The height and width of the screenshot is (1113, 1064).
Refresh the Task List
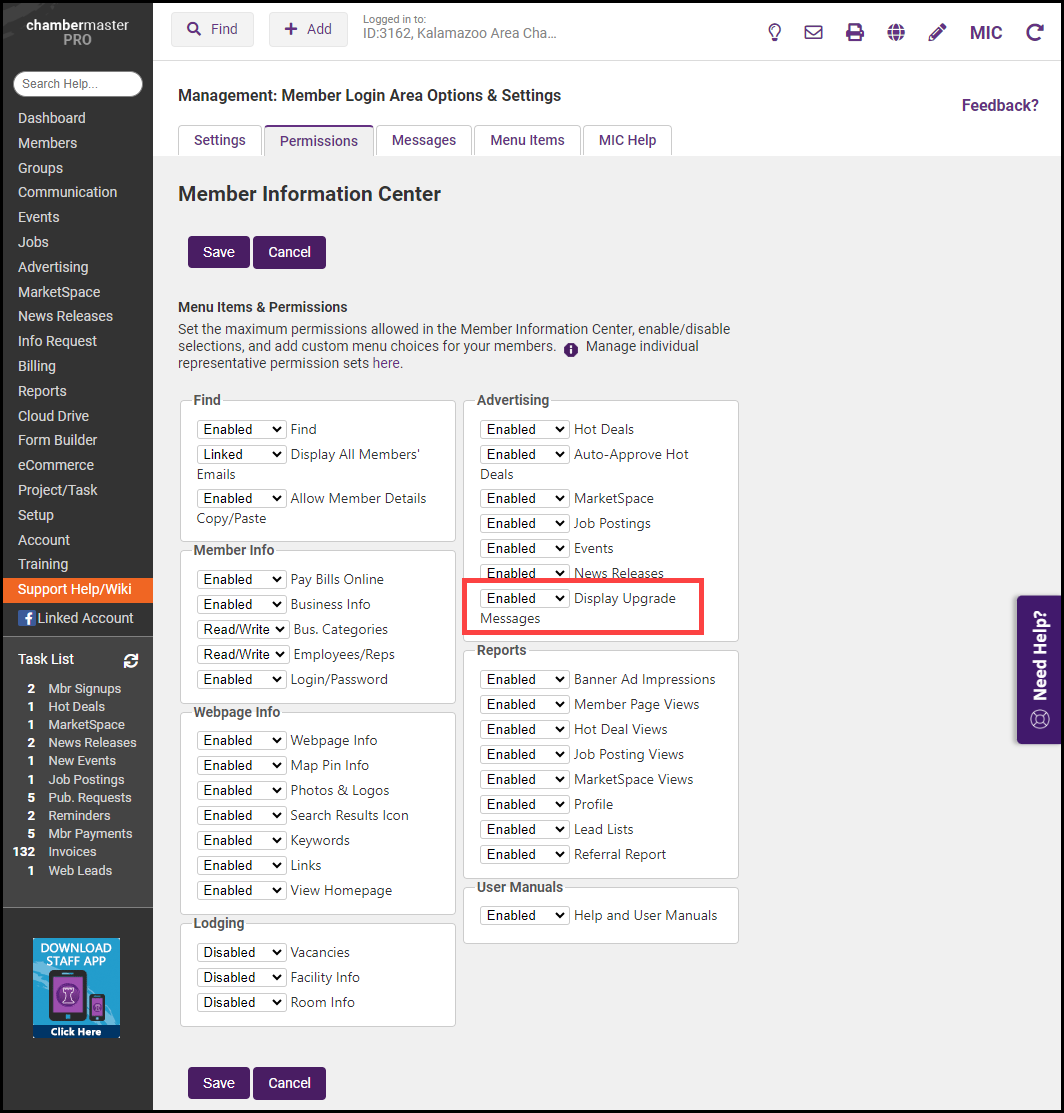pyautogui.click(x=131, y=660)
